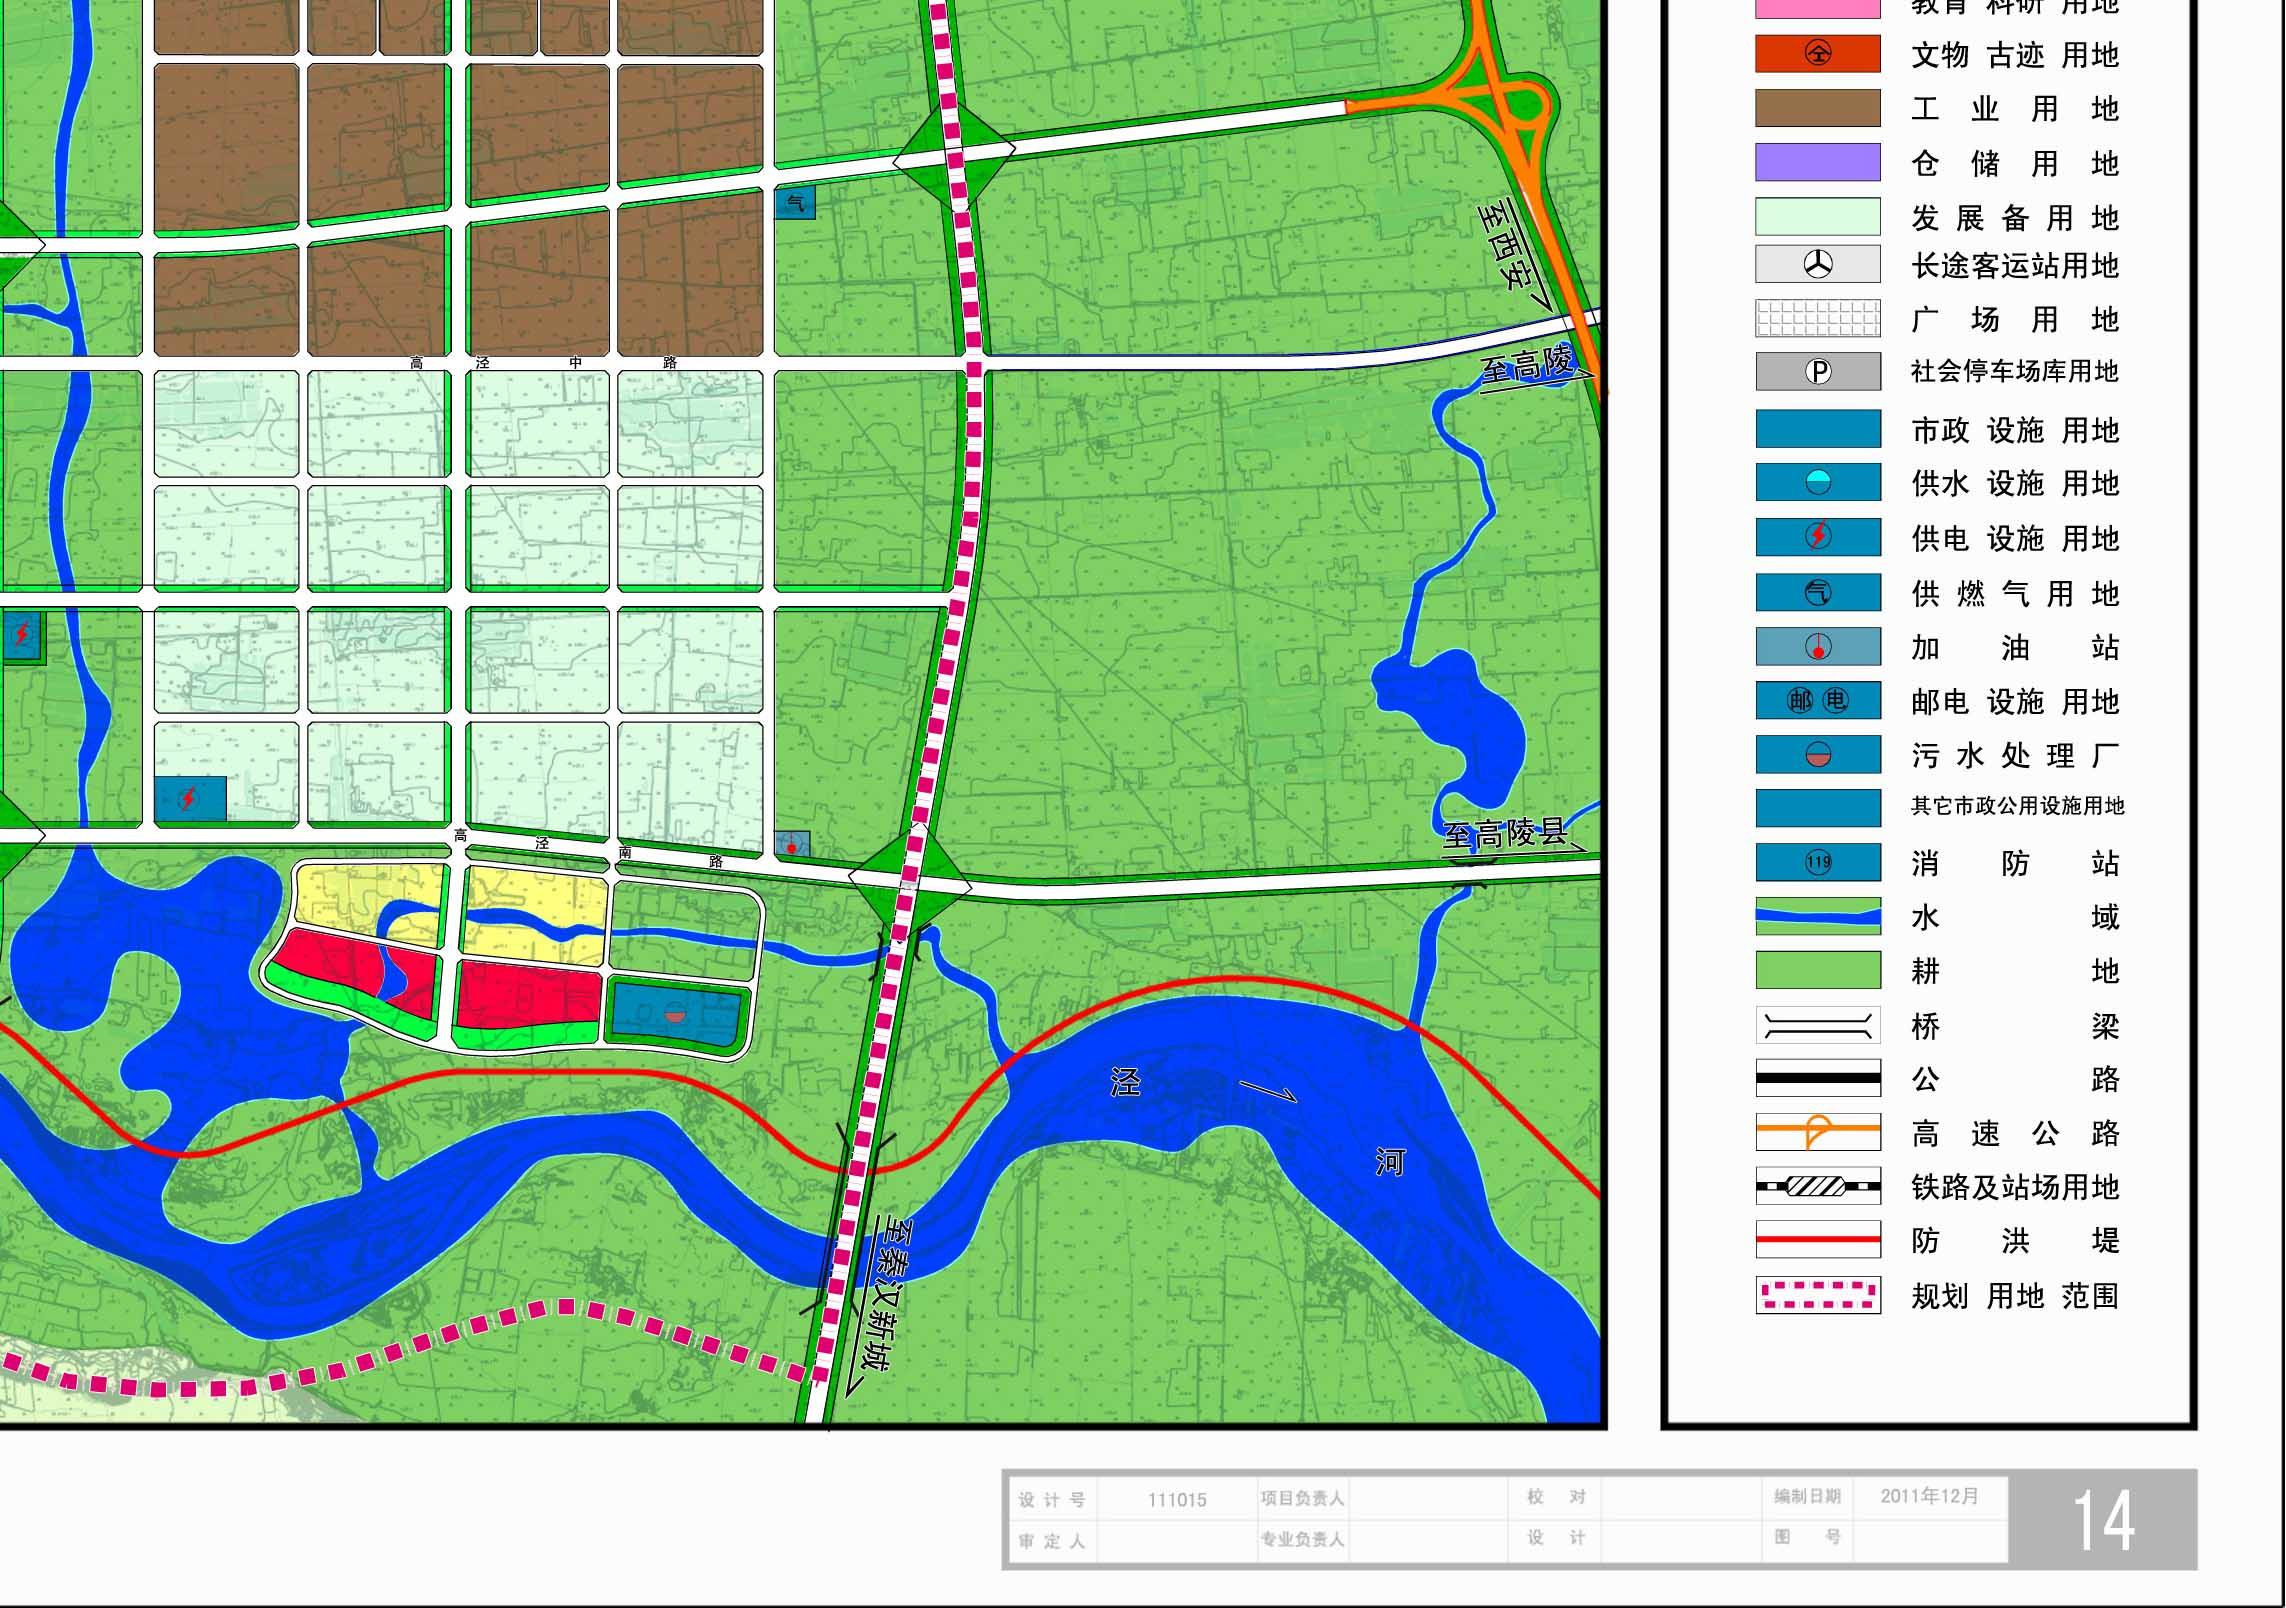Click the expressway symbol in the legend

point(1818,1132)
